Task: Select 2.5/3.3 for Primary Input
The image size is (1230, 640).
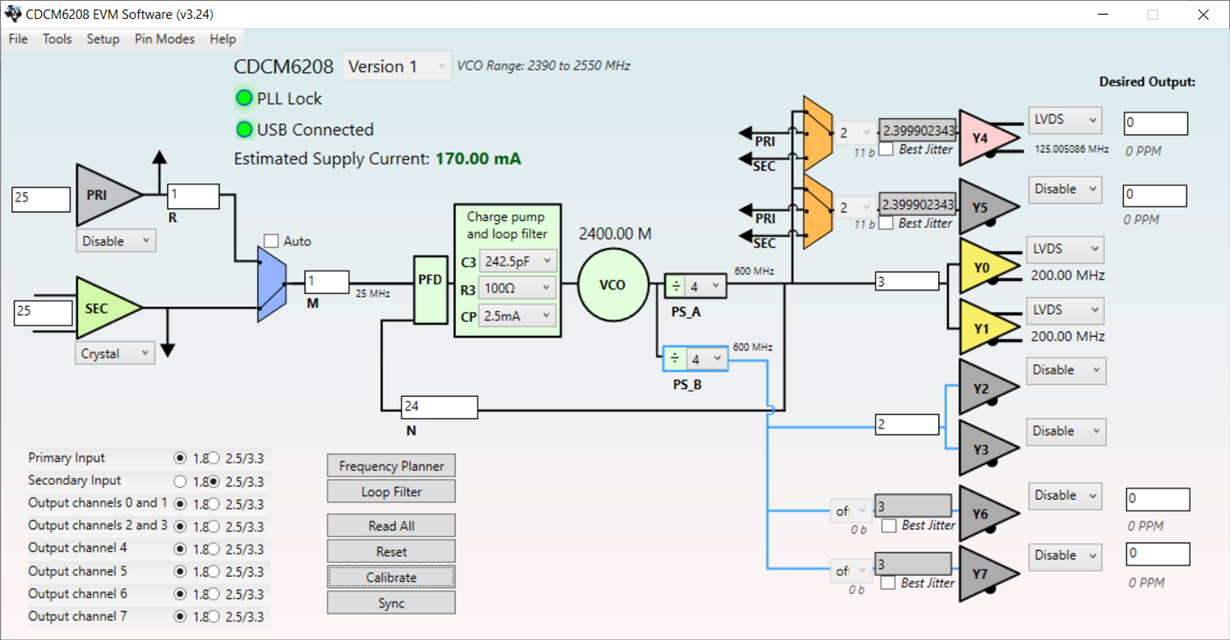Action: point(213,458)
